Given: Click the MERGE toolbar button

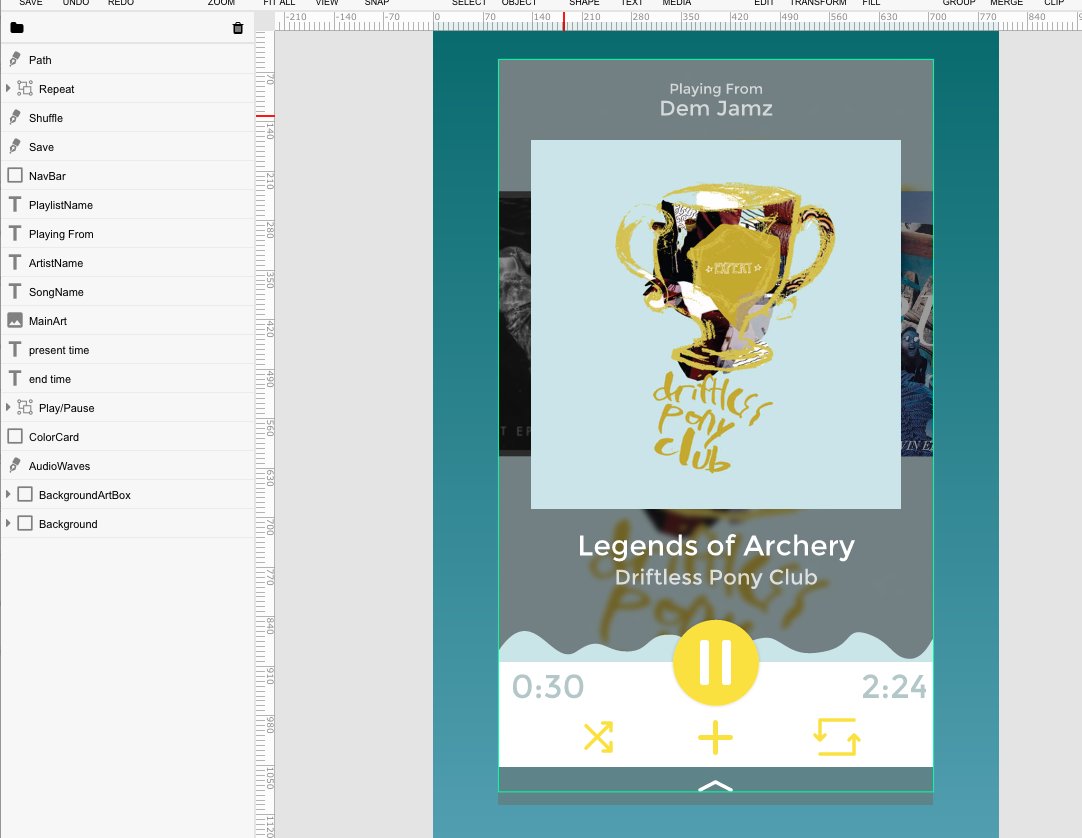Looking at the screenshot, I should 1007,3.
